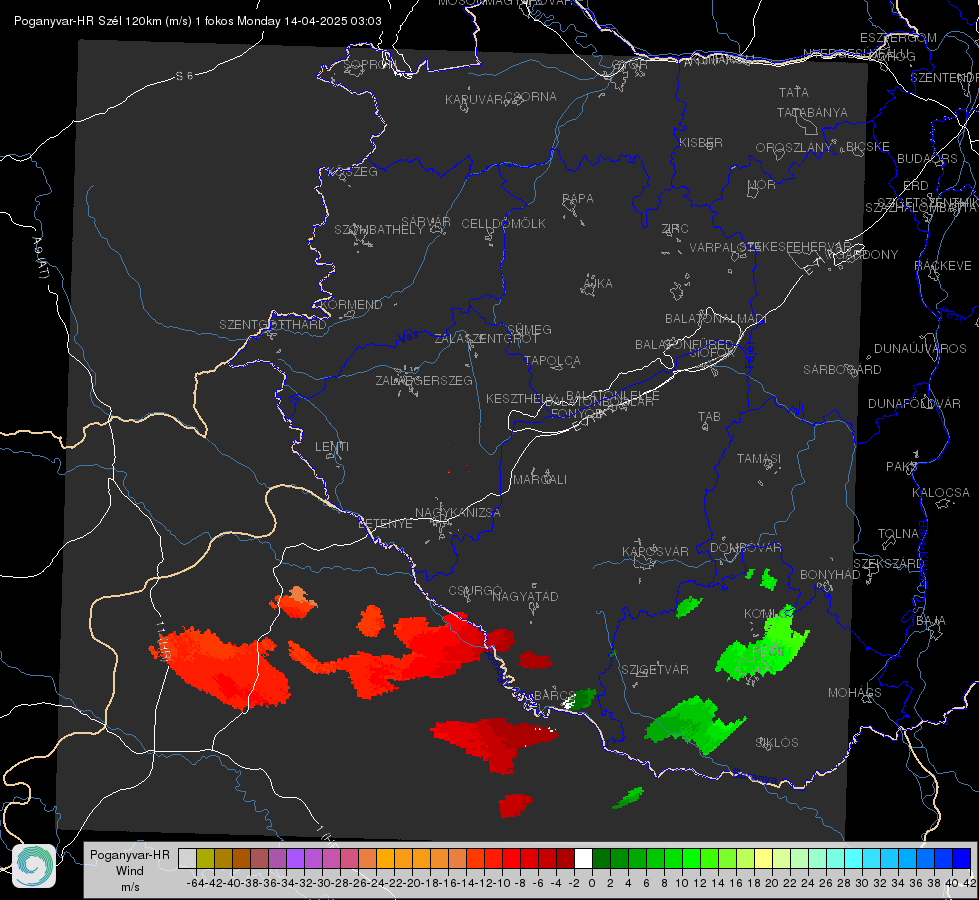Choose the pale yellow swatch above value 18
This screenshot has height=900, width=979.
763,858
